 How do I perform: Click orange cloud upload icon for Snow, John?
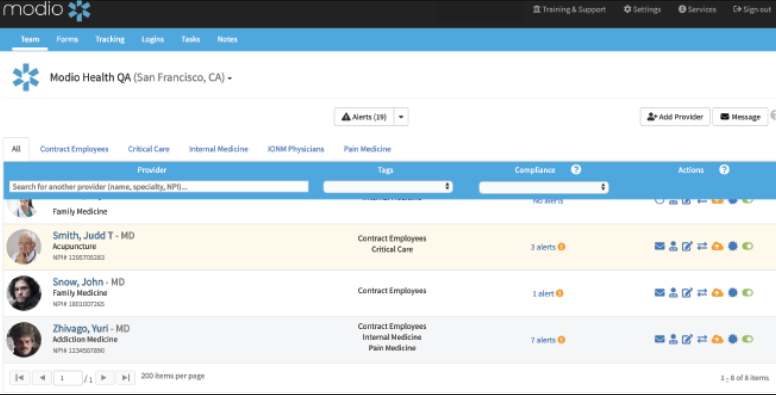tap(717, 293)
